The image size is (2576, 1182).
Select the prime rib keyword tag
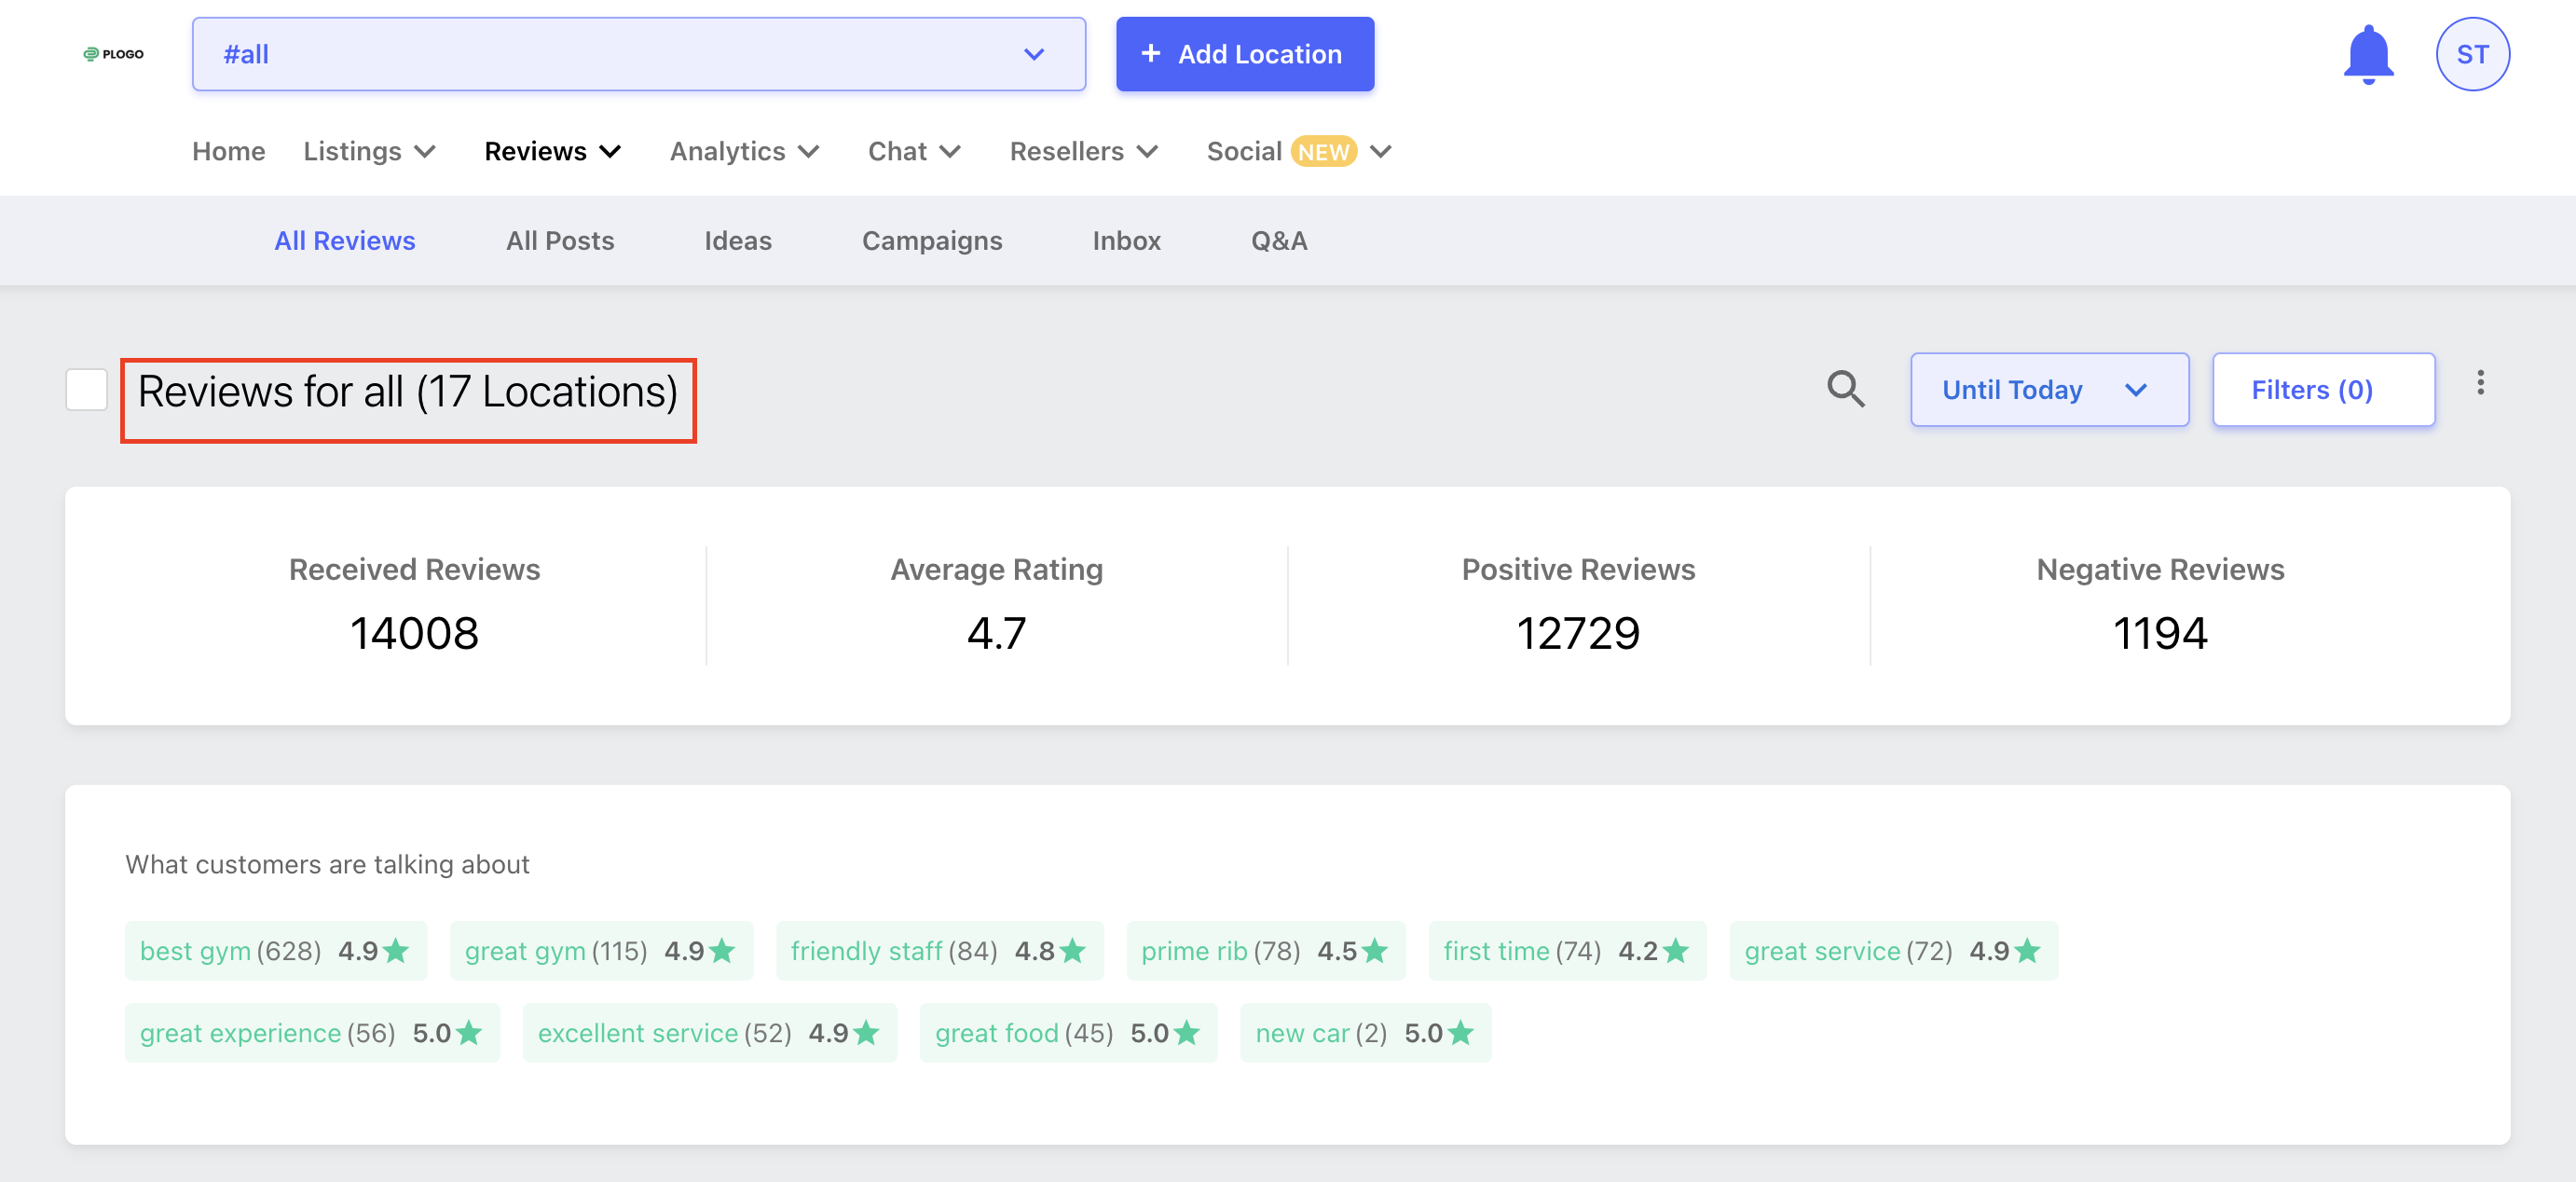(1265, 950)
